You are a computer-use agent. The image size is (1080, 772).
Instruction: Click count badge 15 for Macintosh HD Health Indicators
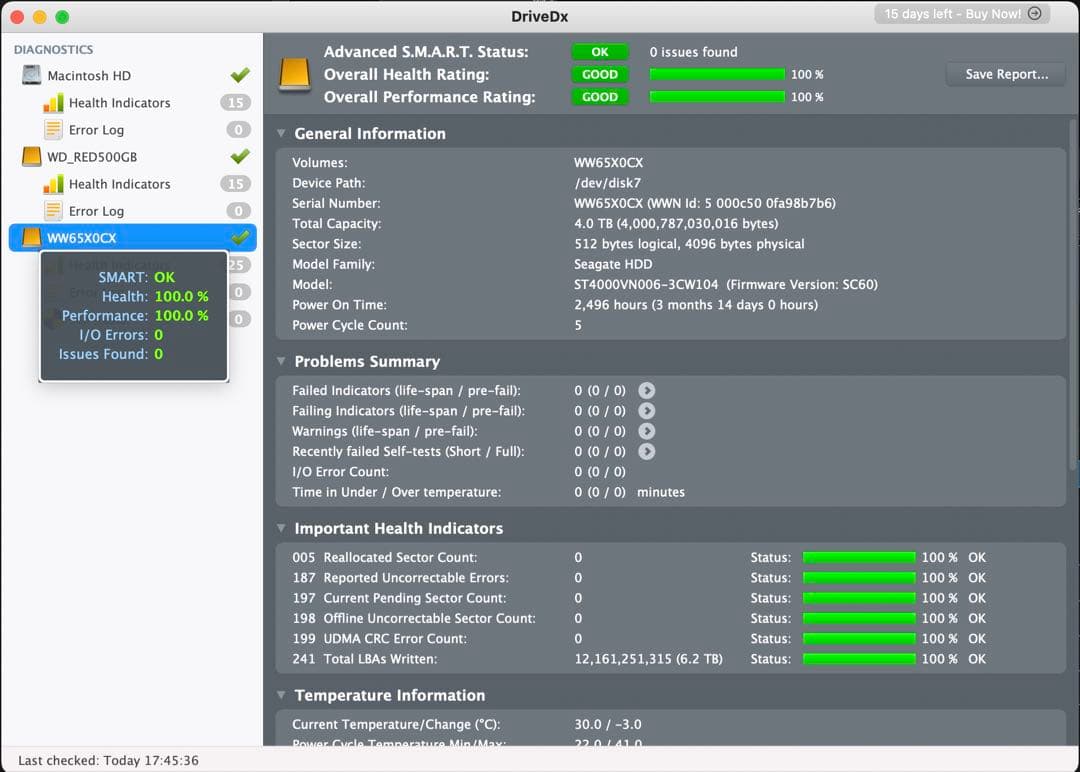point(236,103)
